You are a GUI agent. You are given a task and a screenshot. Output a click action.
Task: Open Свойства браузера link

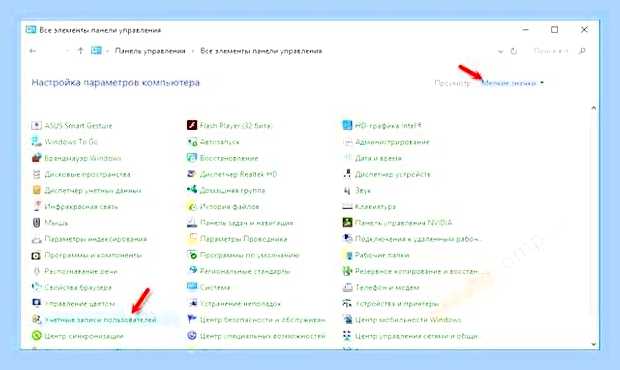click(x=78, y=287)
